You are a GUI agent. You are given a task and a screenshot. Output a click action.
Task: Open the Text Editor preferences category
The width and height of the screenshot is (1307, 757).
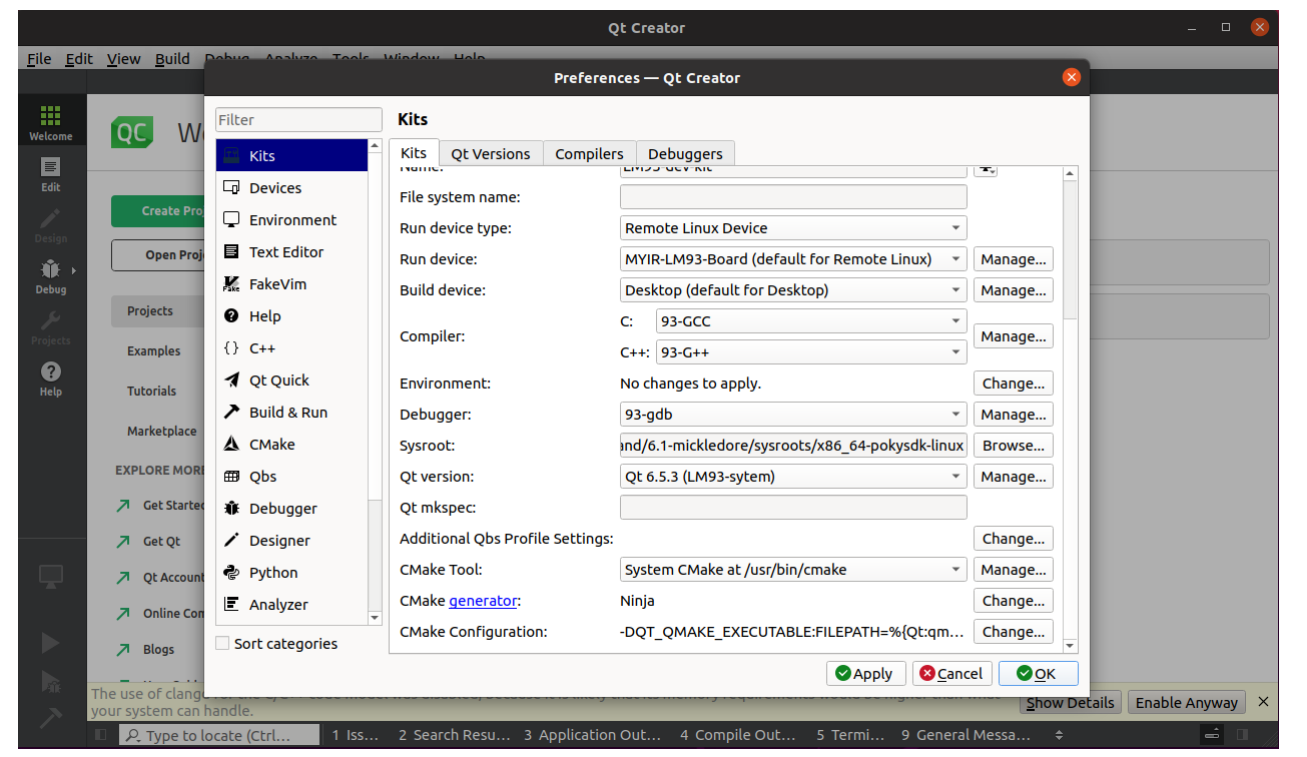[x=292, y=252]
